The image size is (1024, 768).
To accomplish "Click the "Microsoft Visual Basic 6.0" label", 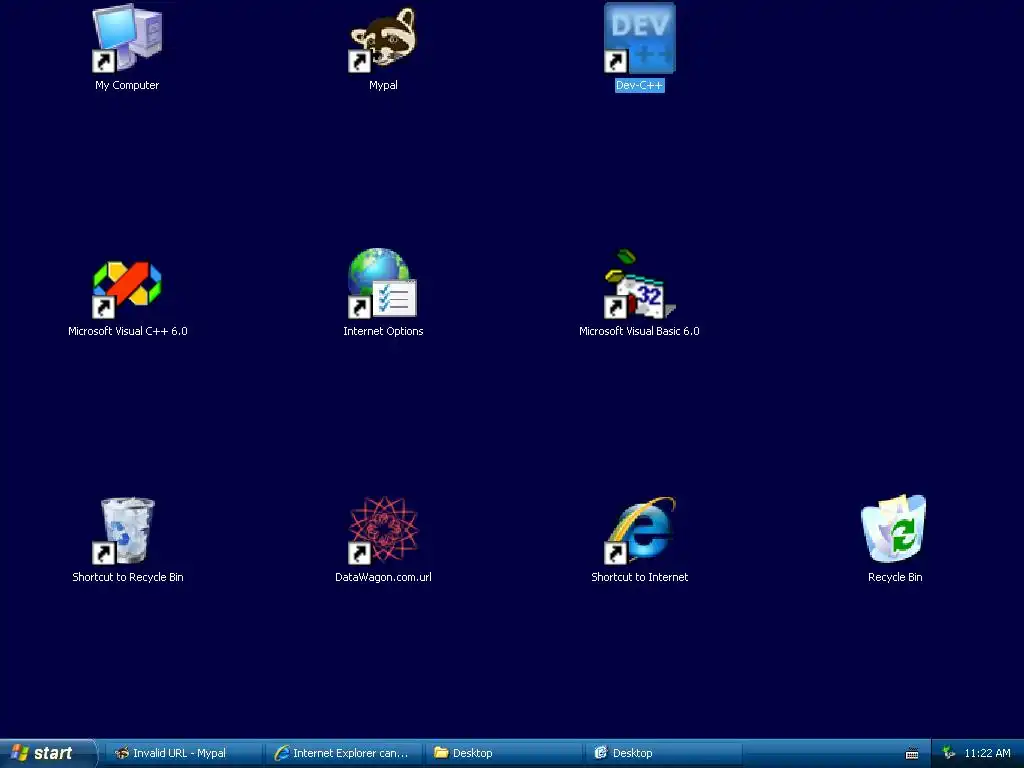I will pyautogui.click(x=639, y=331).
